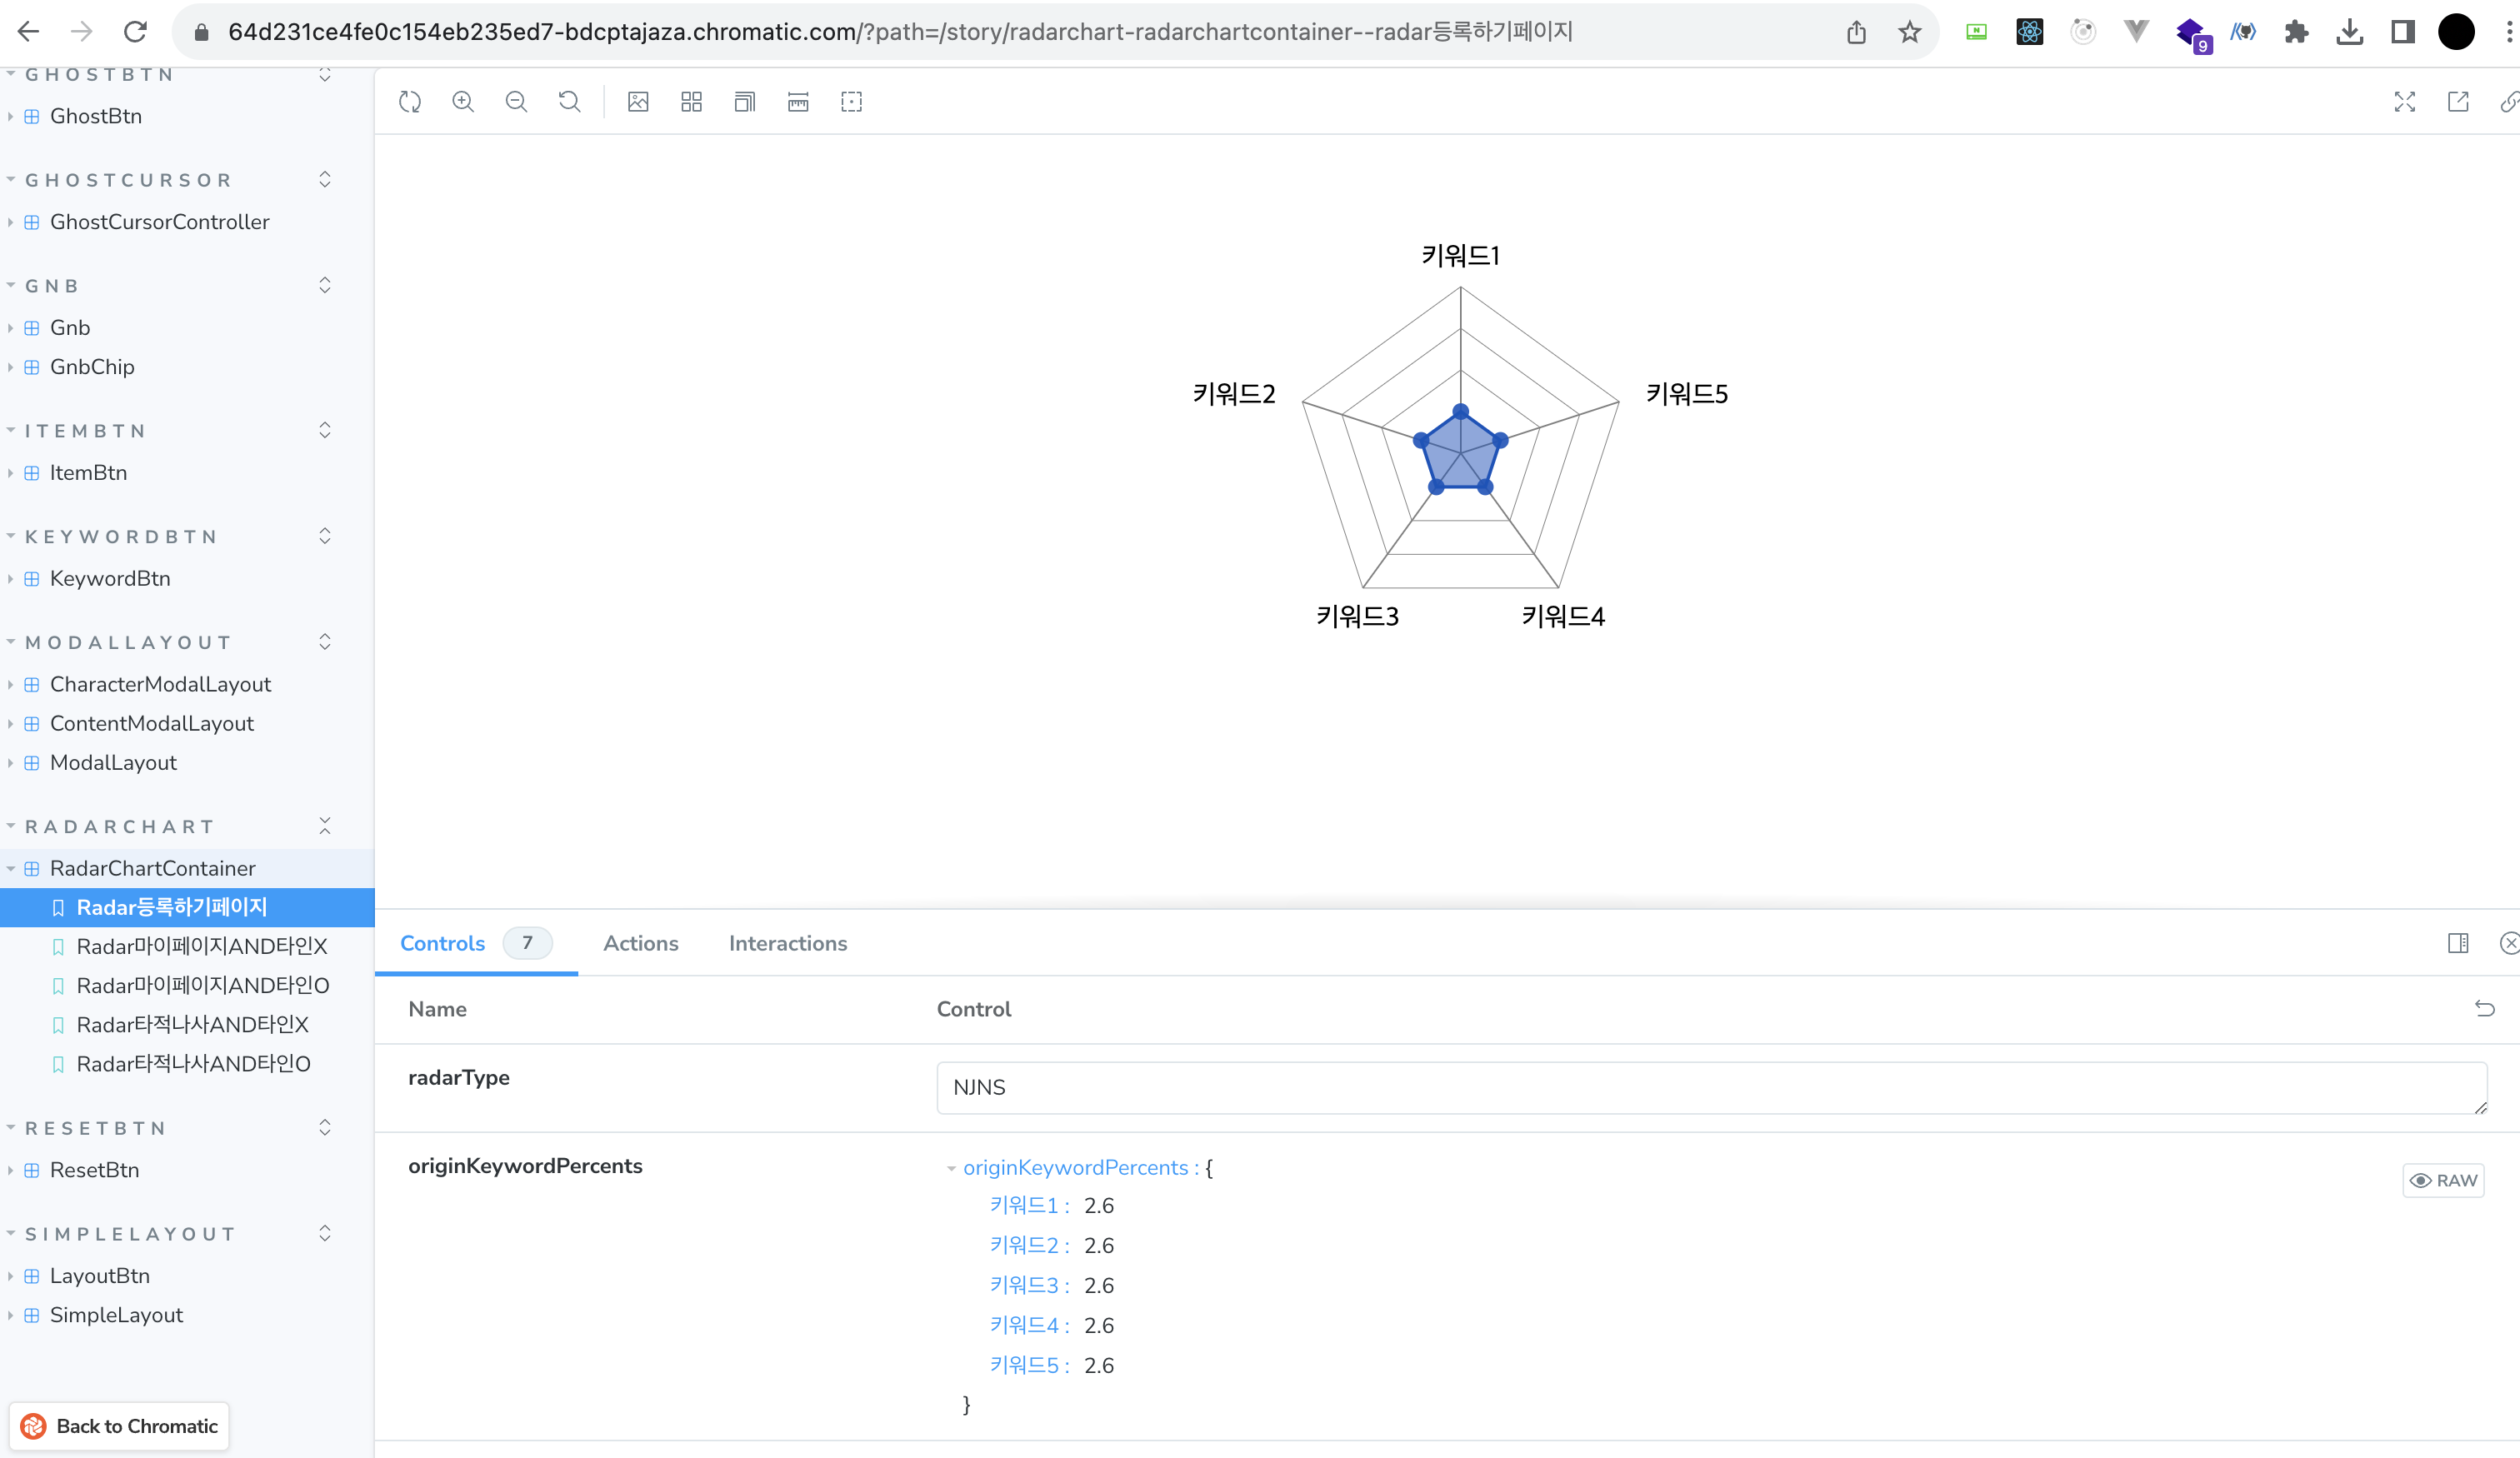This screenshot has width=2520, height=1458.
Task: Click the radarType text field
Action: tap(1710, 1088)
